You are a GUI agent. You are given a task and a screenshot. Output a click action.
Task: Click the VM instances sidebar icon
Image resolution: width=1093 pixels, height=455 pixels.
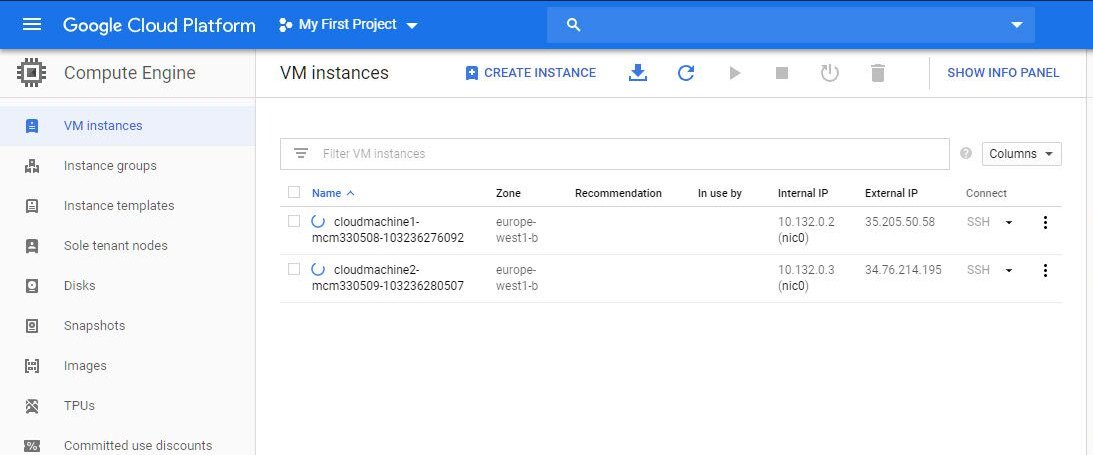pyautogui.click(x=31, y=126)
